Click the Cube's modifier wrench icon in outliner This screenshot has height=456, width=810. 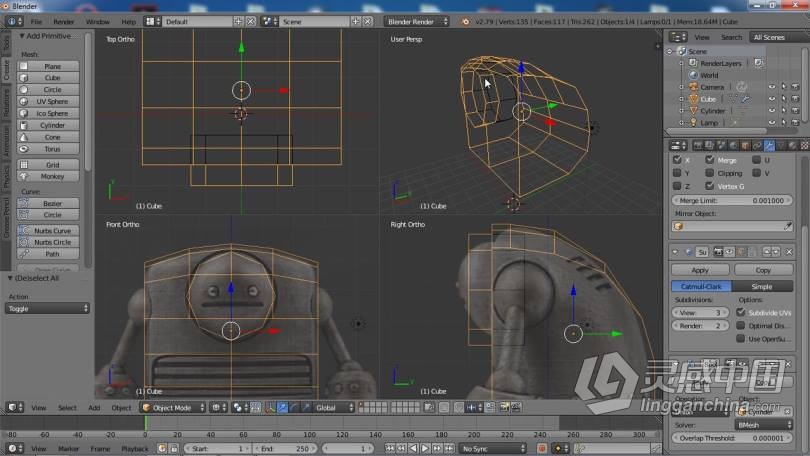coord(745,99)
